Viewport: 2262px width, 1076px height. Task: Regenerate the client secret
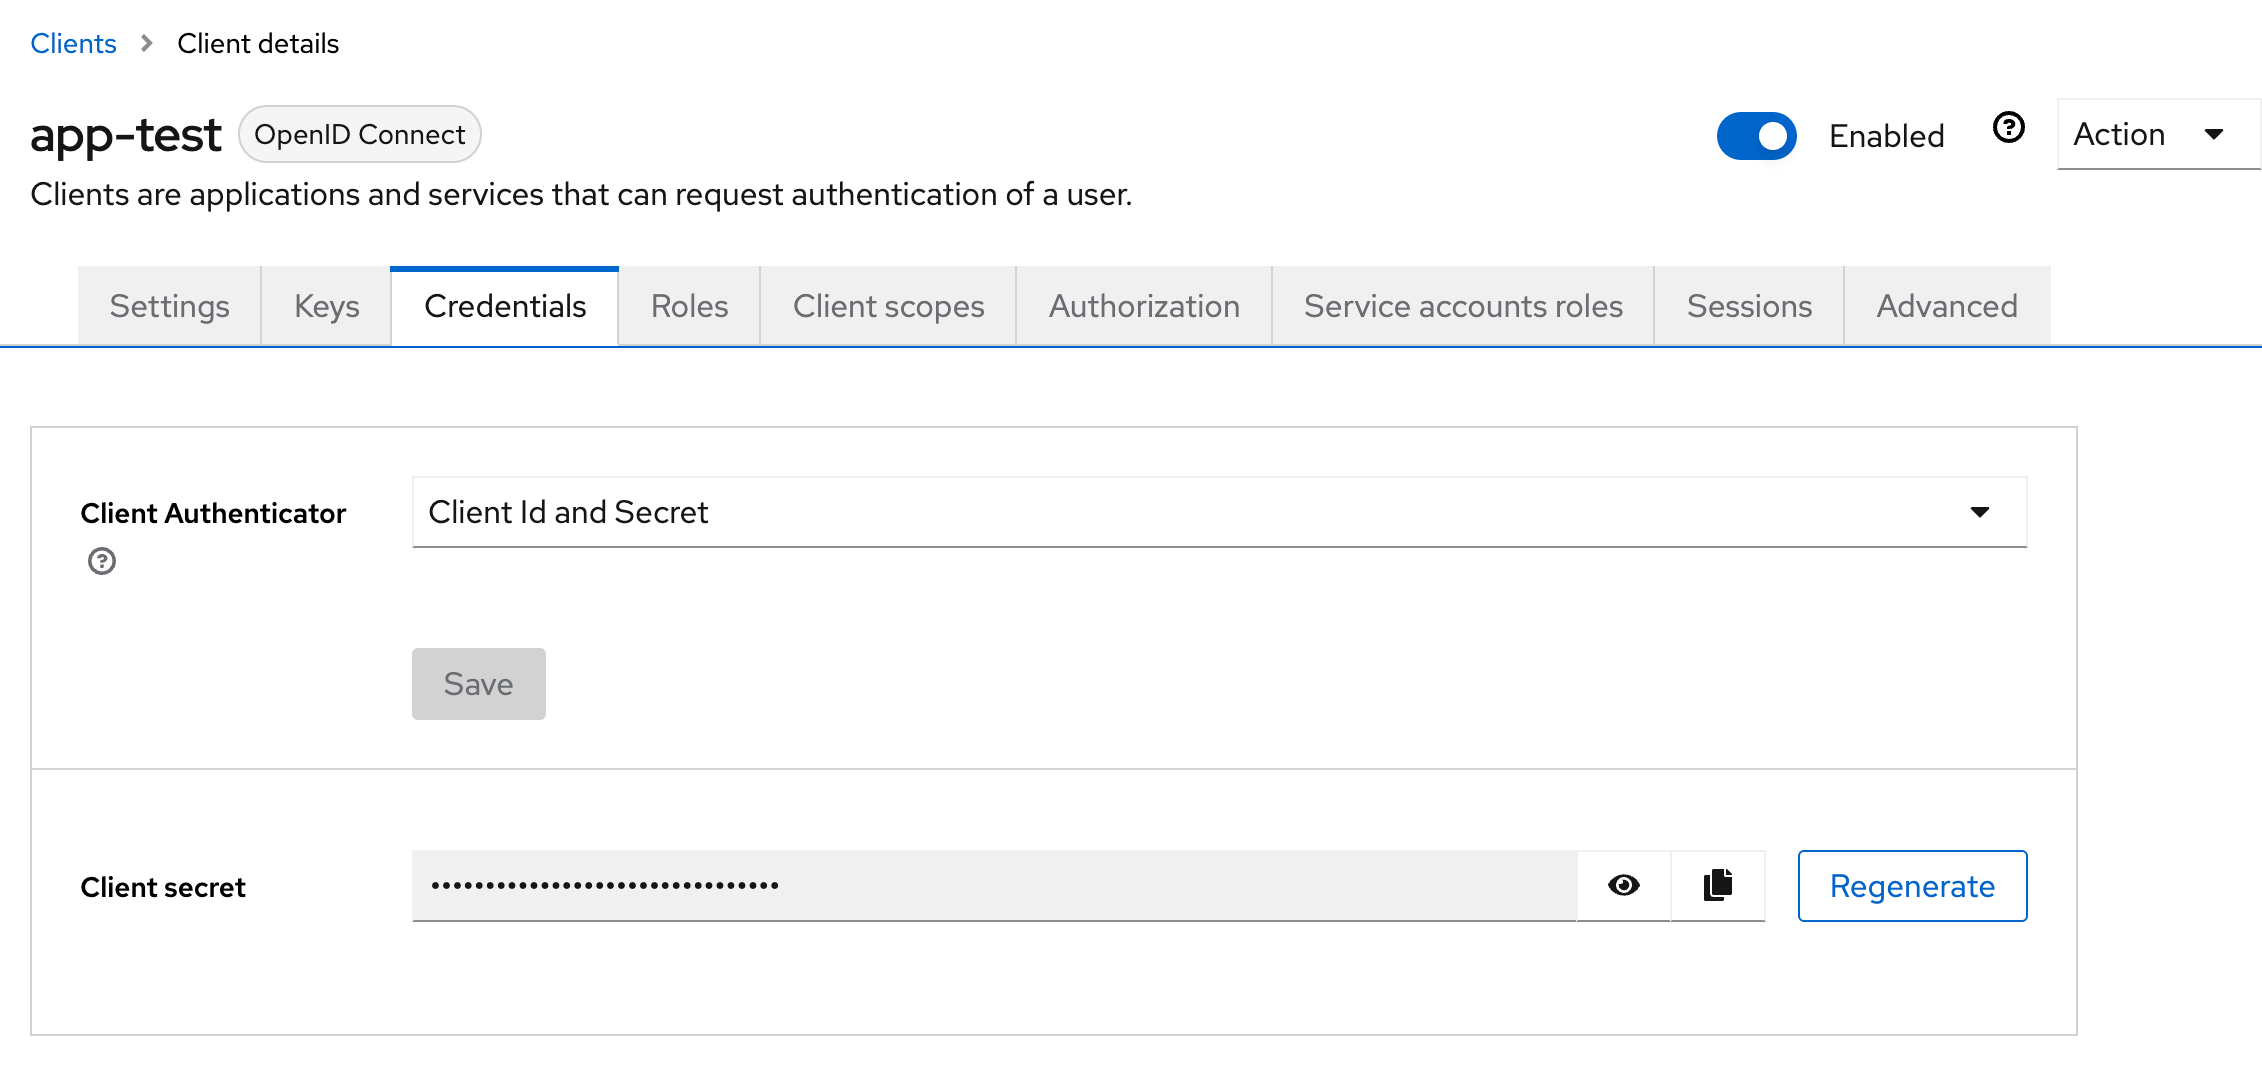1911,885
